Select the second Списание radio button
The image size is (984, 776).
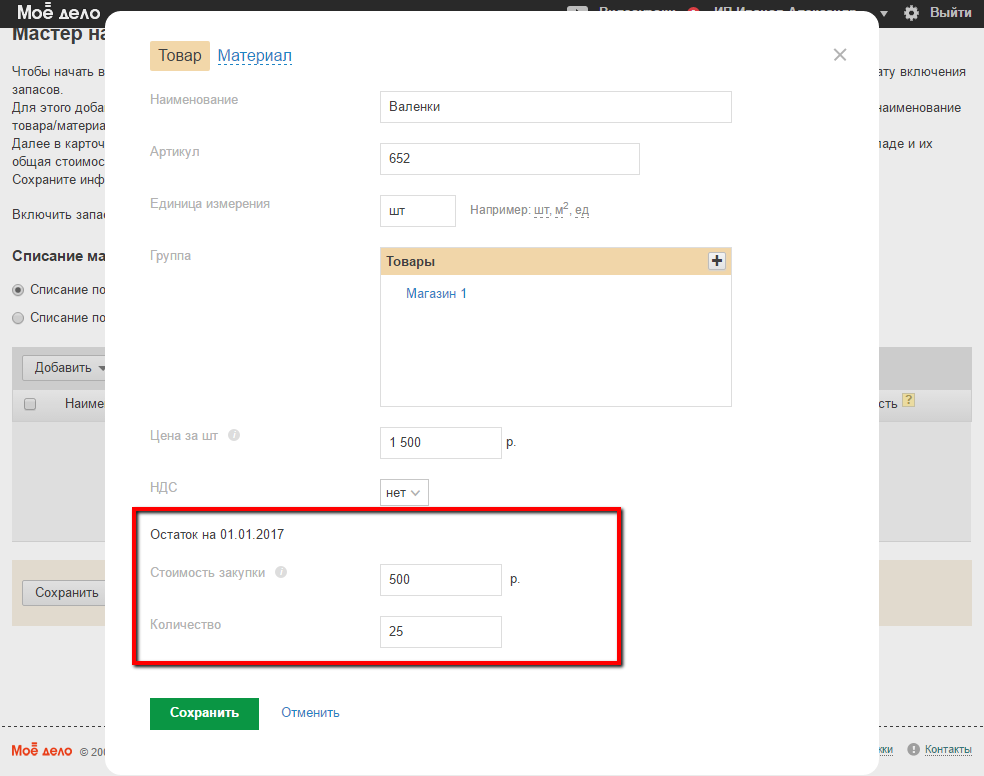point(18,318)
